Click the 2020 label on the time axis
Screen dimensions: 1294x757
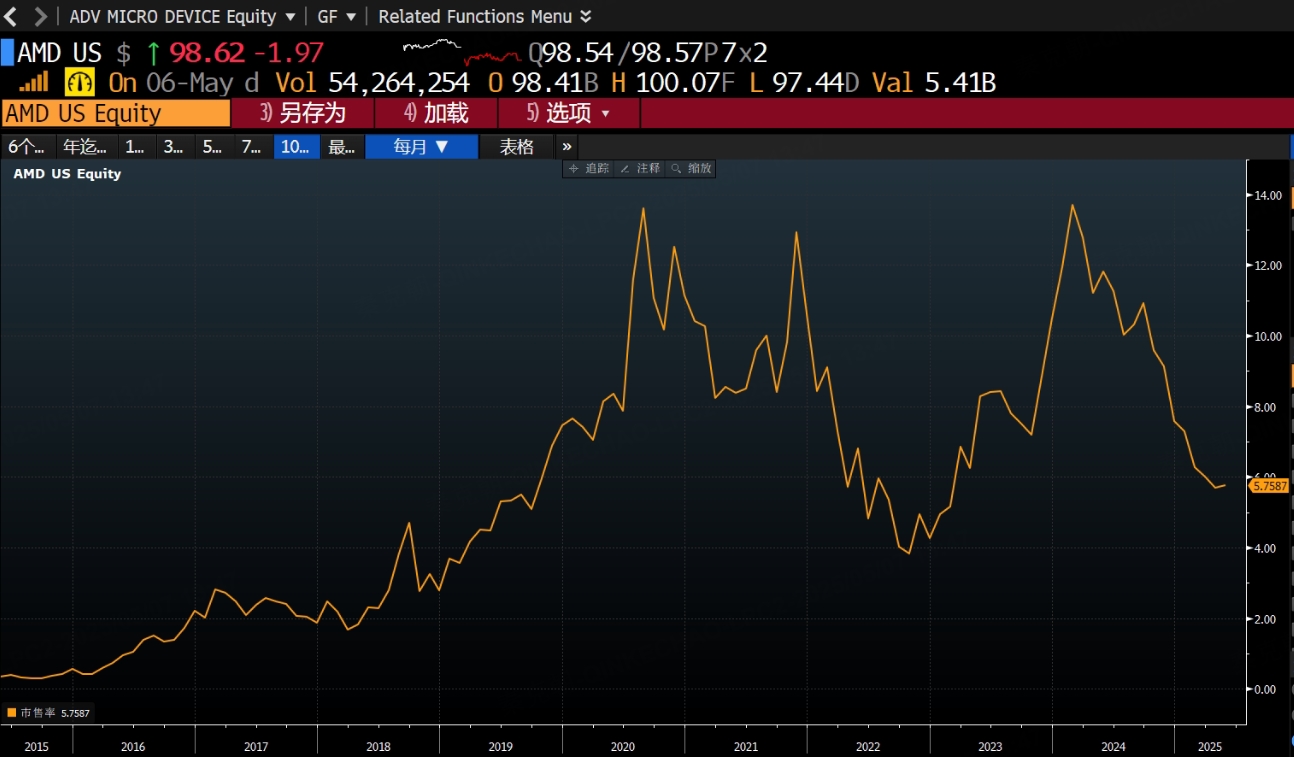pos(622,747)
